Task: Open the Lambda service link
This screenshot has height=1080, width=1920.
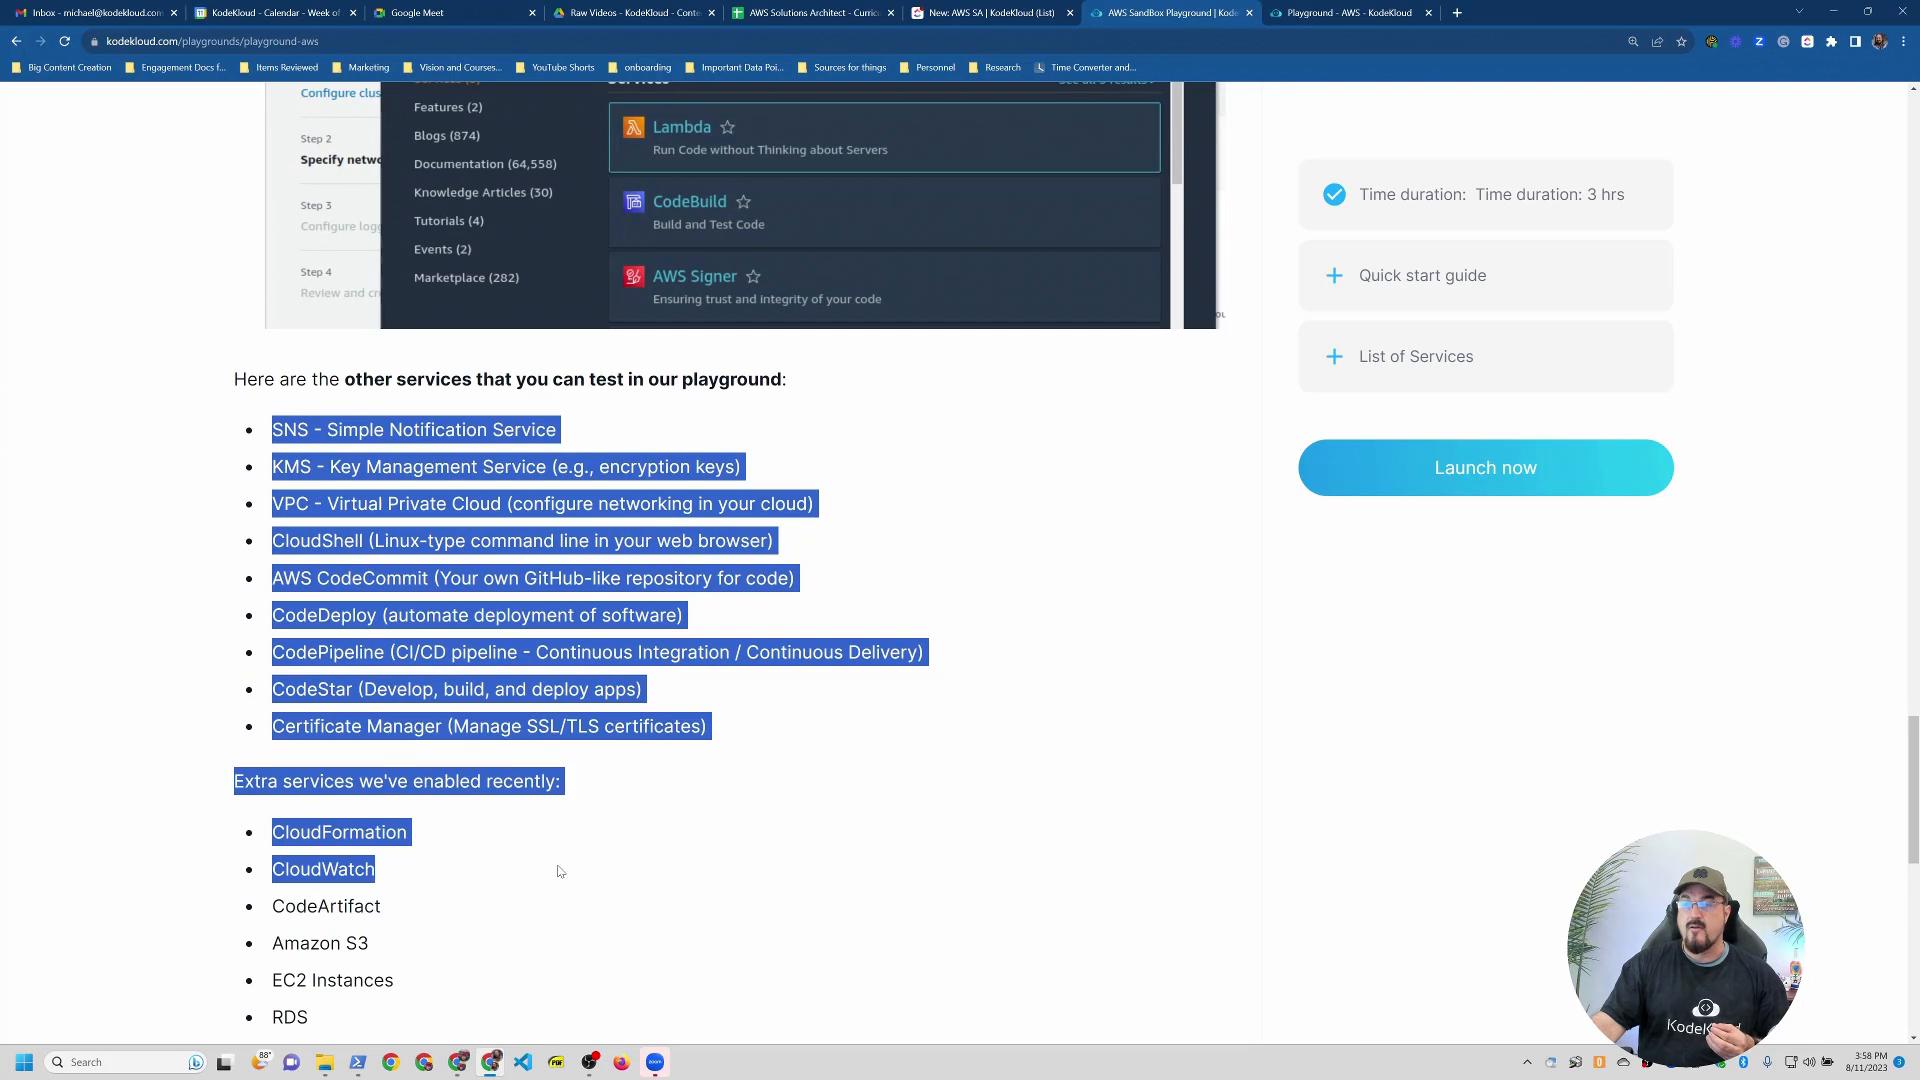Action: [682, 127]
